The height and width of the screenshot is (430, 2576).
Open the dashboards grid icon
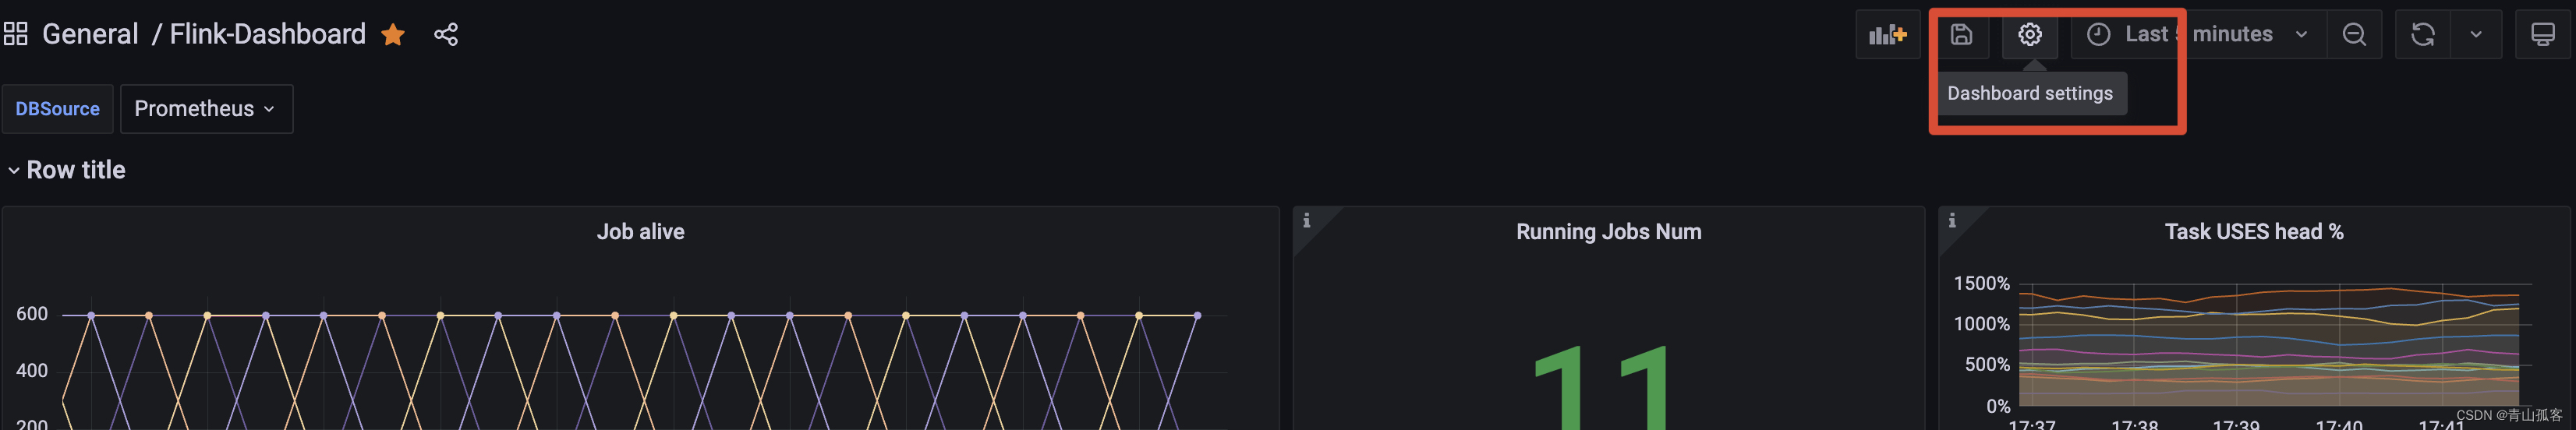(x=15, y=34)
